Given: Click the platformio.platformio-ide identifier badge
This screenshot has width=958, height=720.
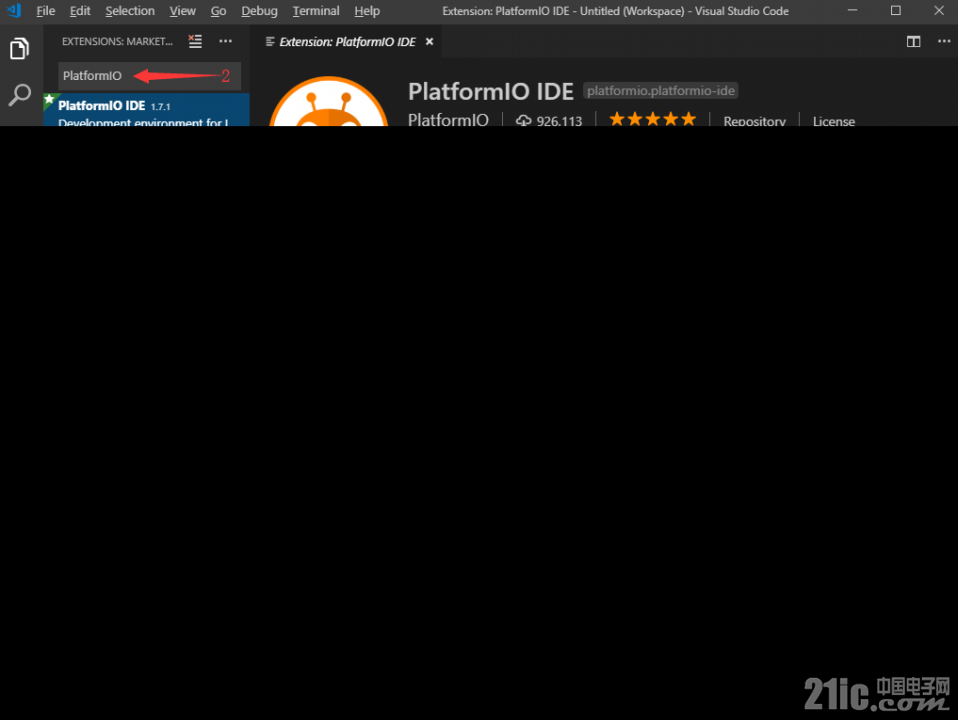Looking at the screenshot, I should [660, 90].
